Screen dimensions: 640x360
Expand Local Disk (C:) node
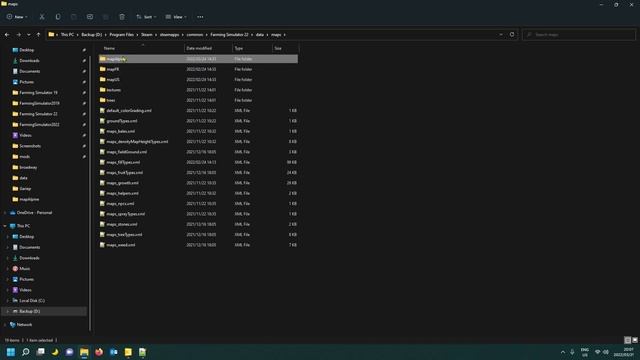(x=7, y=300)
